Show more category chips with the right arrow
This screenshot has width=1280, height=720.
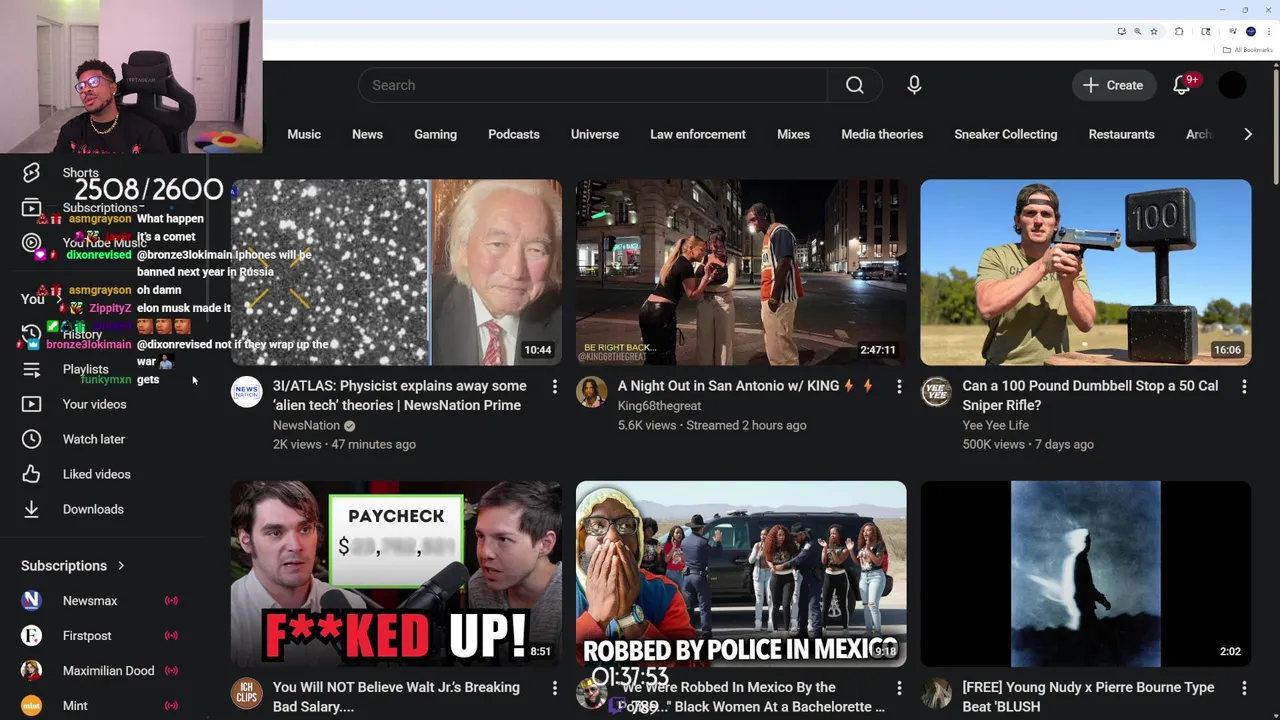tap(1247, 134)
